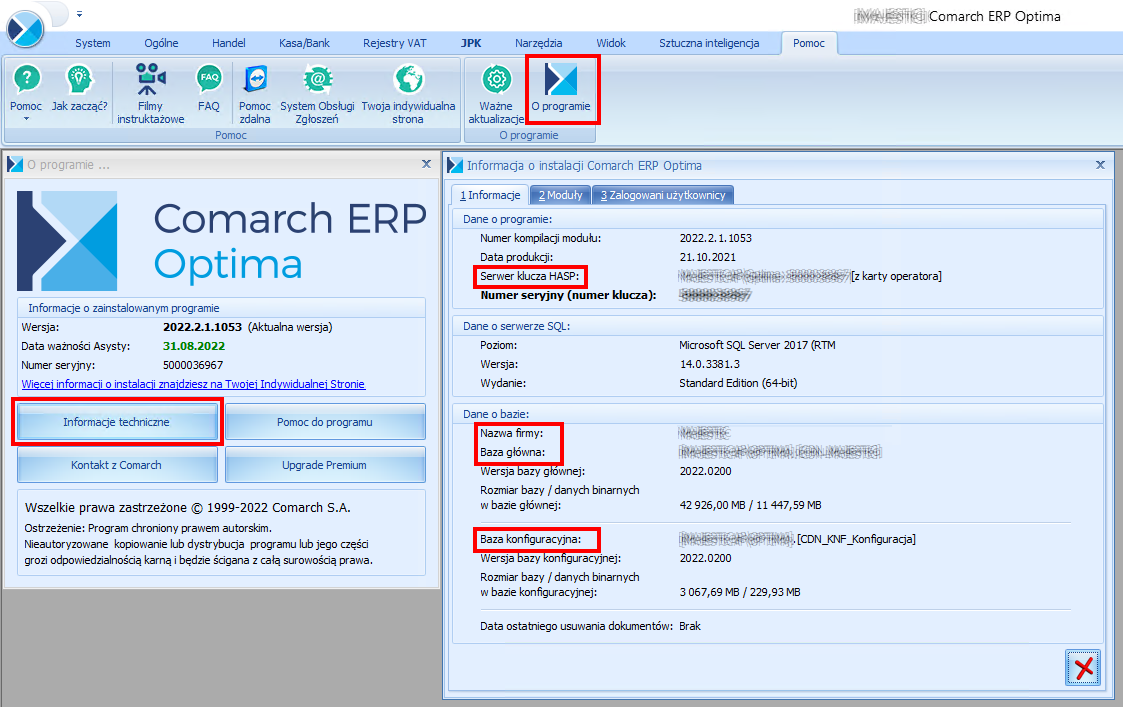This screenshot has height=707, width=1123.
Task: Open the Sztuczna inteligencja ribbon tab
Action: [709, 43]
